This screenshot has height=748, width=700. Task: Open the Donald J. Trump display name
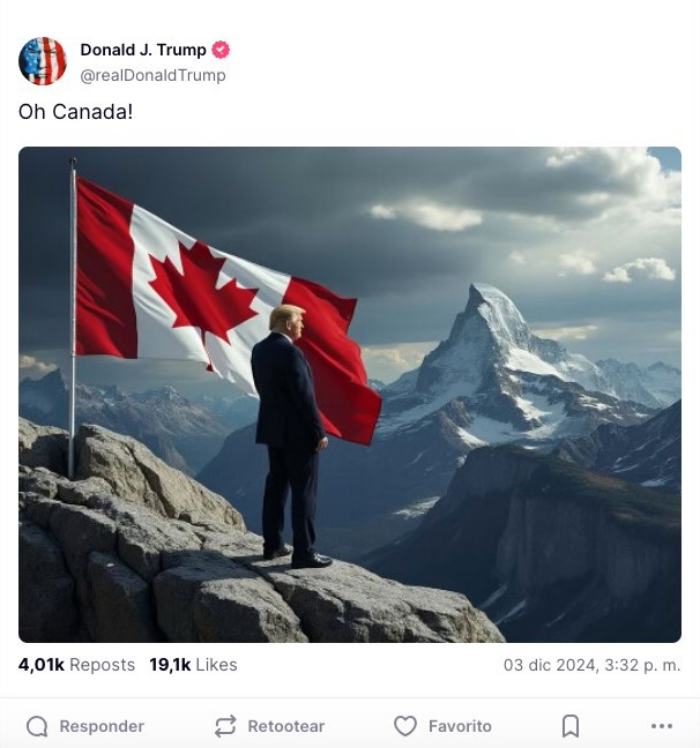click(x=143, y=50)
